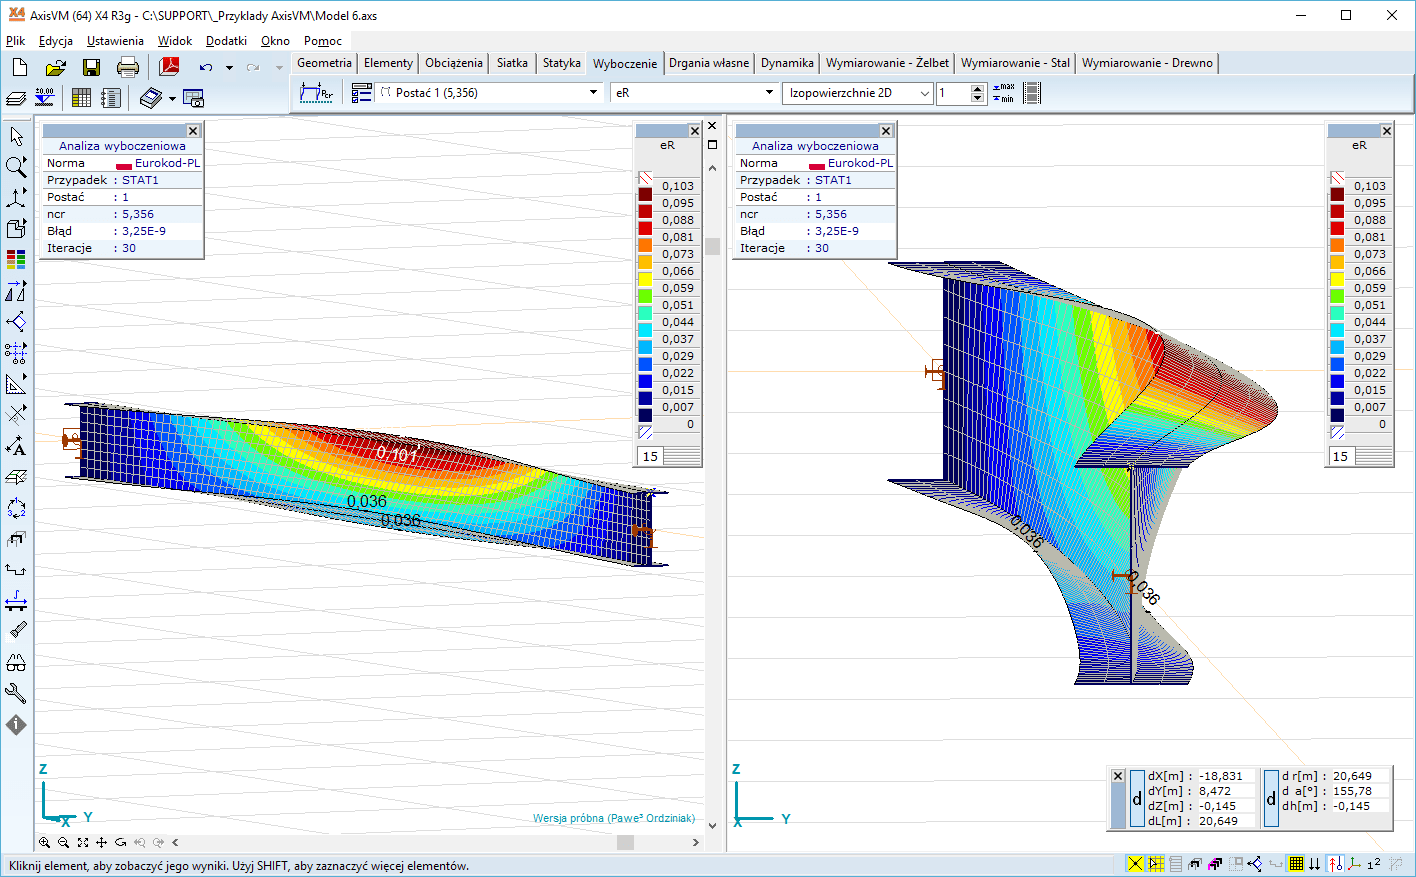Image resolution: width=1416 pixels, height=877 pixels.
Task: Click the Save model floppy disk icon
Action: [91, 67]
